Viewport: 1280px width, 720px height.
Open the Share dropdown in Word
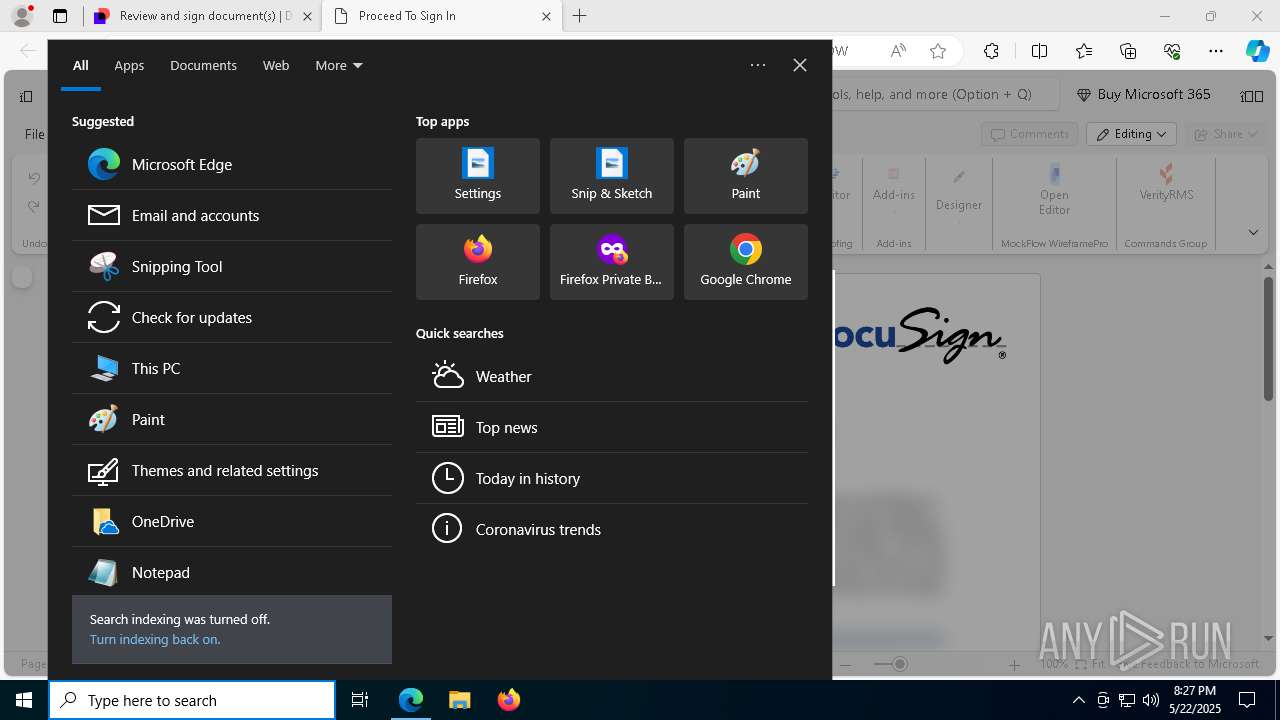1227,134
